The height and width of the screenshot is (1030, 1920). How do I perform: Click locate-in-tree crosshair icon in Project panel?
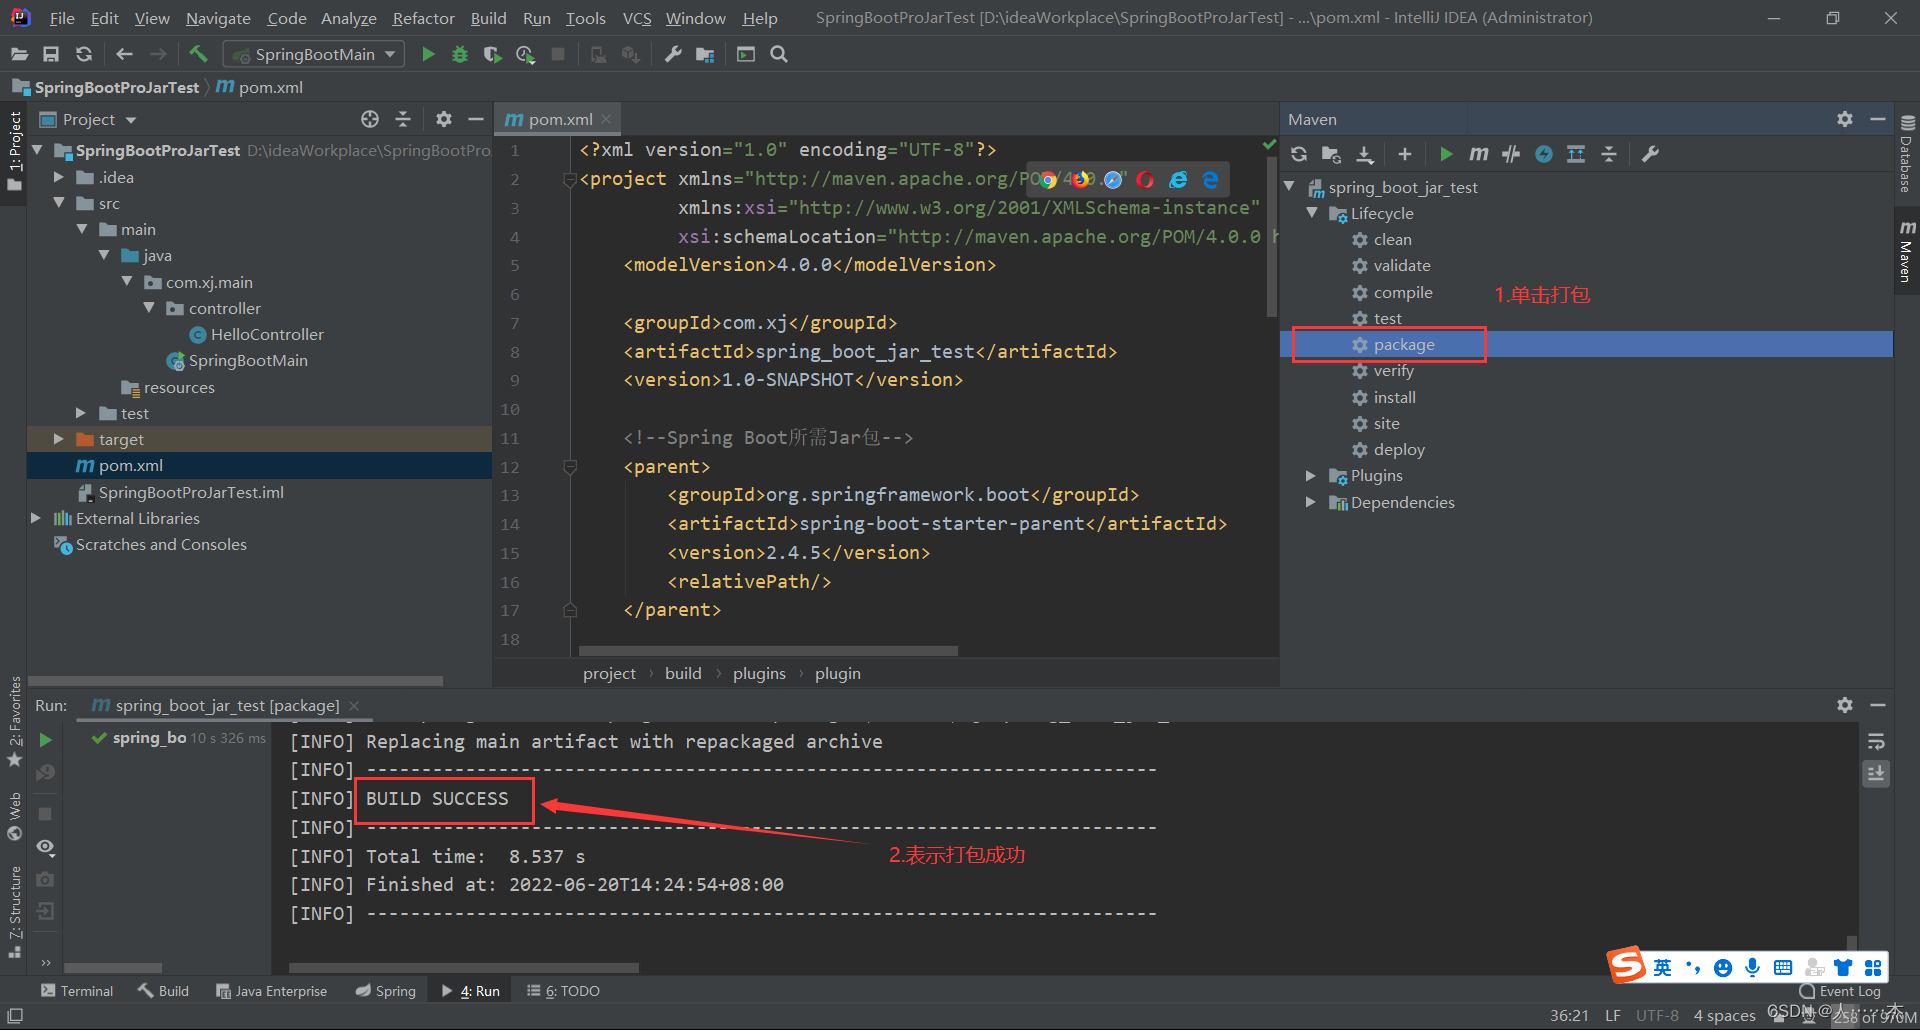pyautogui.click(x=370, y=119)
